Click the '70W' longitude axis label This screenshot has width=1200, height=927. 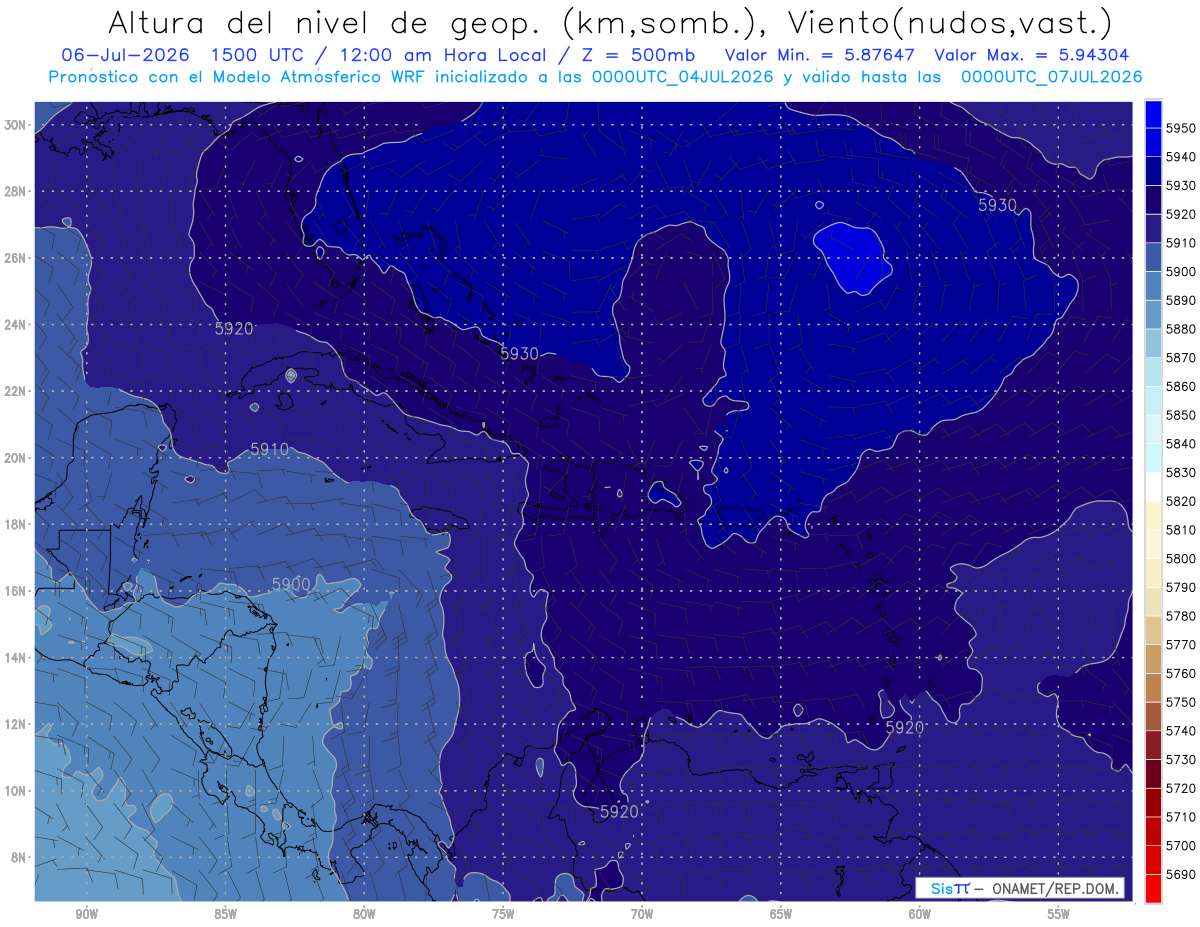coord(642,914)
